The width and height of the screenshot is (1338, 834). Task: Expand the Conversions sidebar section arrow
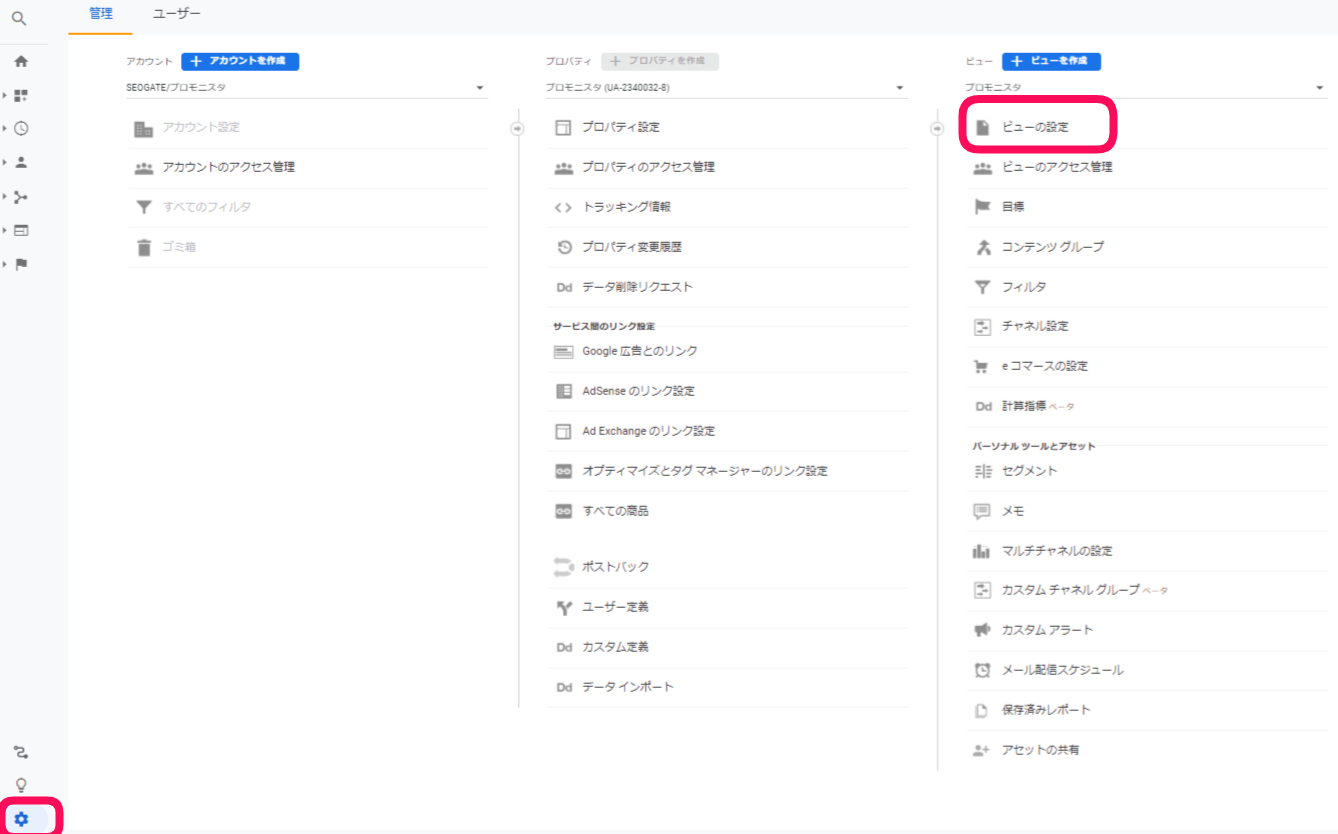tap(5, 265)
